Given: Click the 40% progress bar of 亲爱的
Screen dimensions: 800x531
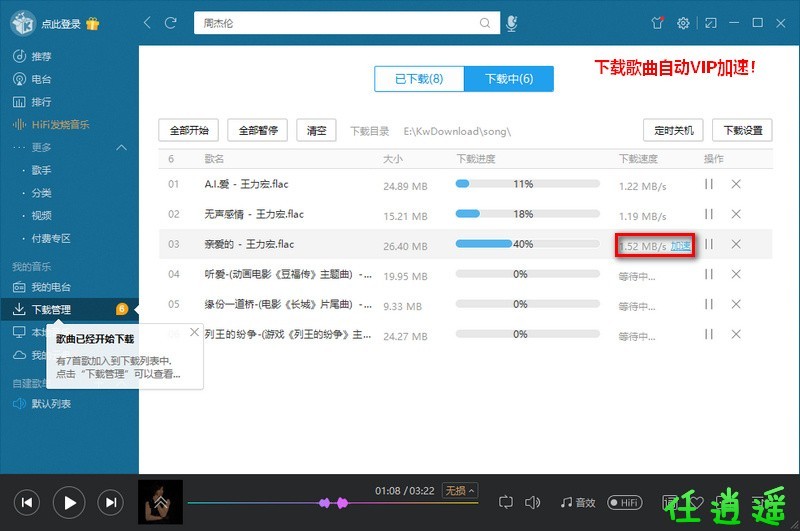Looking at the screenshot, I should coord(528,244).
